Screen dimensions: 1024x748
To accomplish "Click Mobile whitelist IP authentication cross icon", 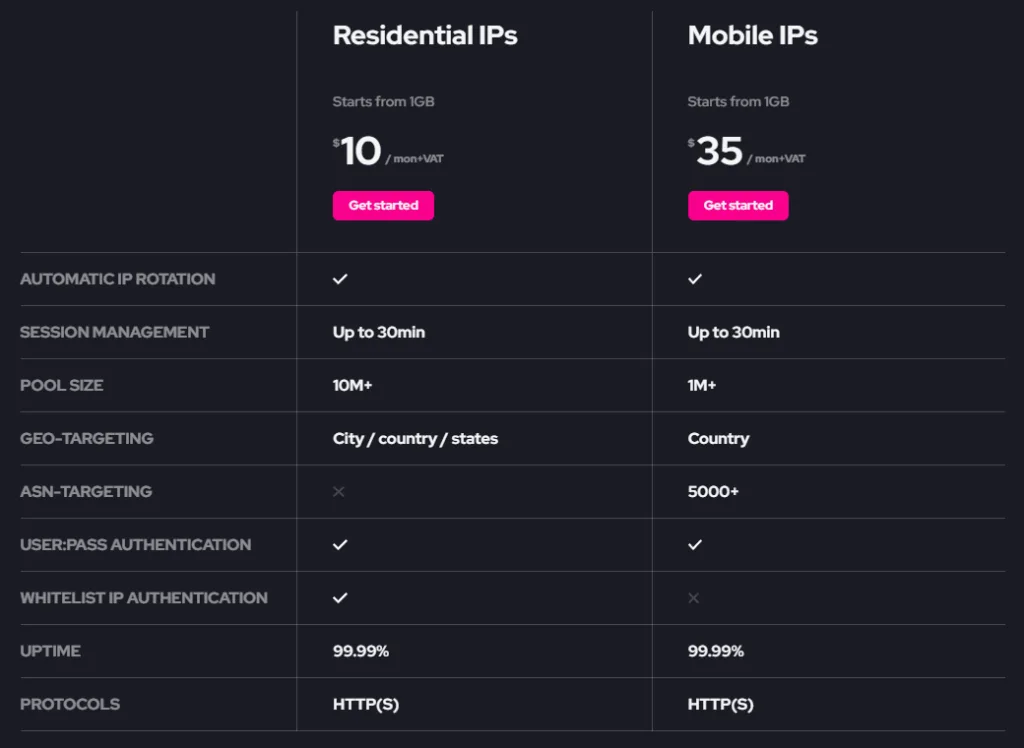I will tap(694, 598).
